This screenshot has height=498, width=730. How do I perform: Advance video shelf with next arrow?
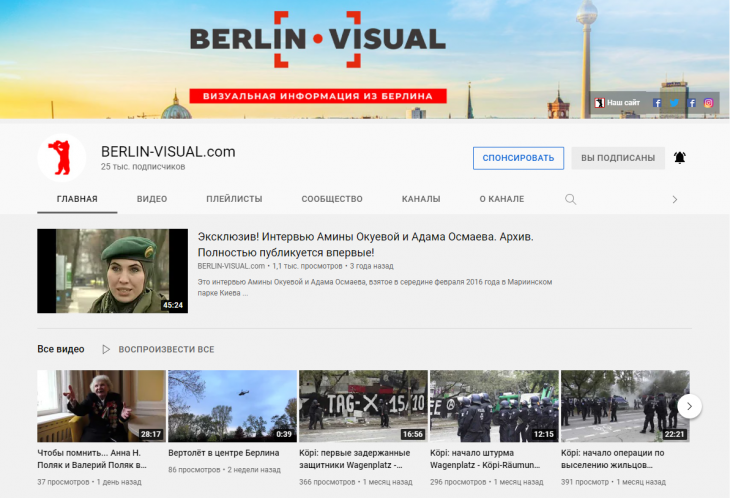point(689,406)
